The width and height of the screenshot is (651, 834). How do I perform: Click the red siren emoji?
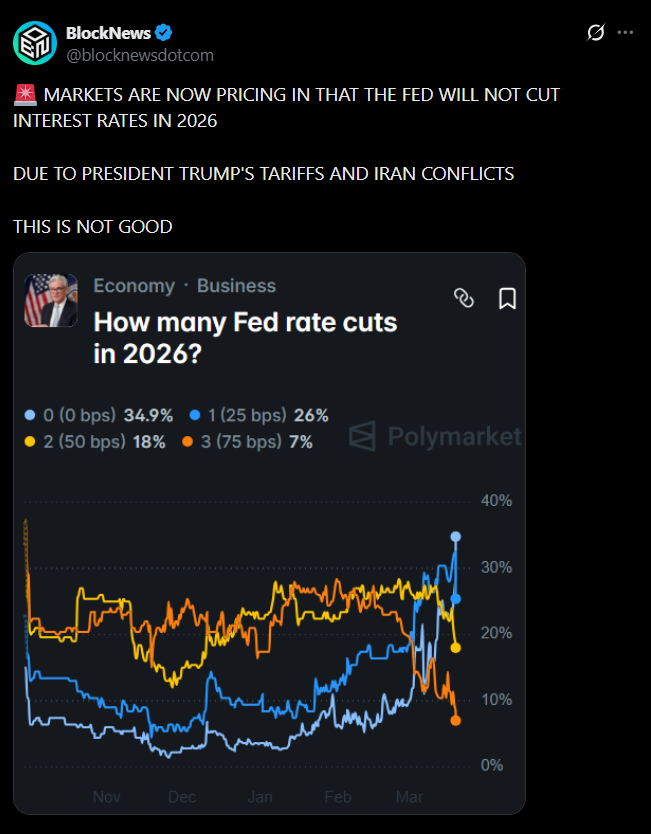point(26,95)
